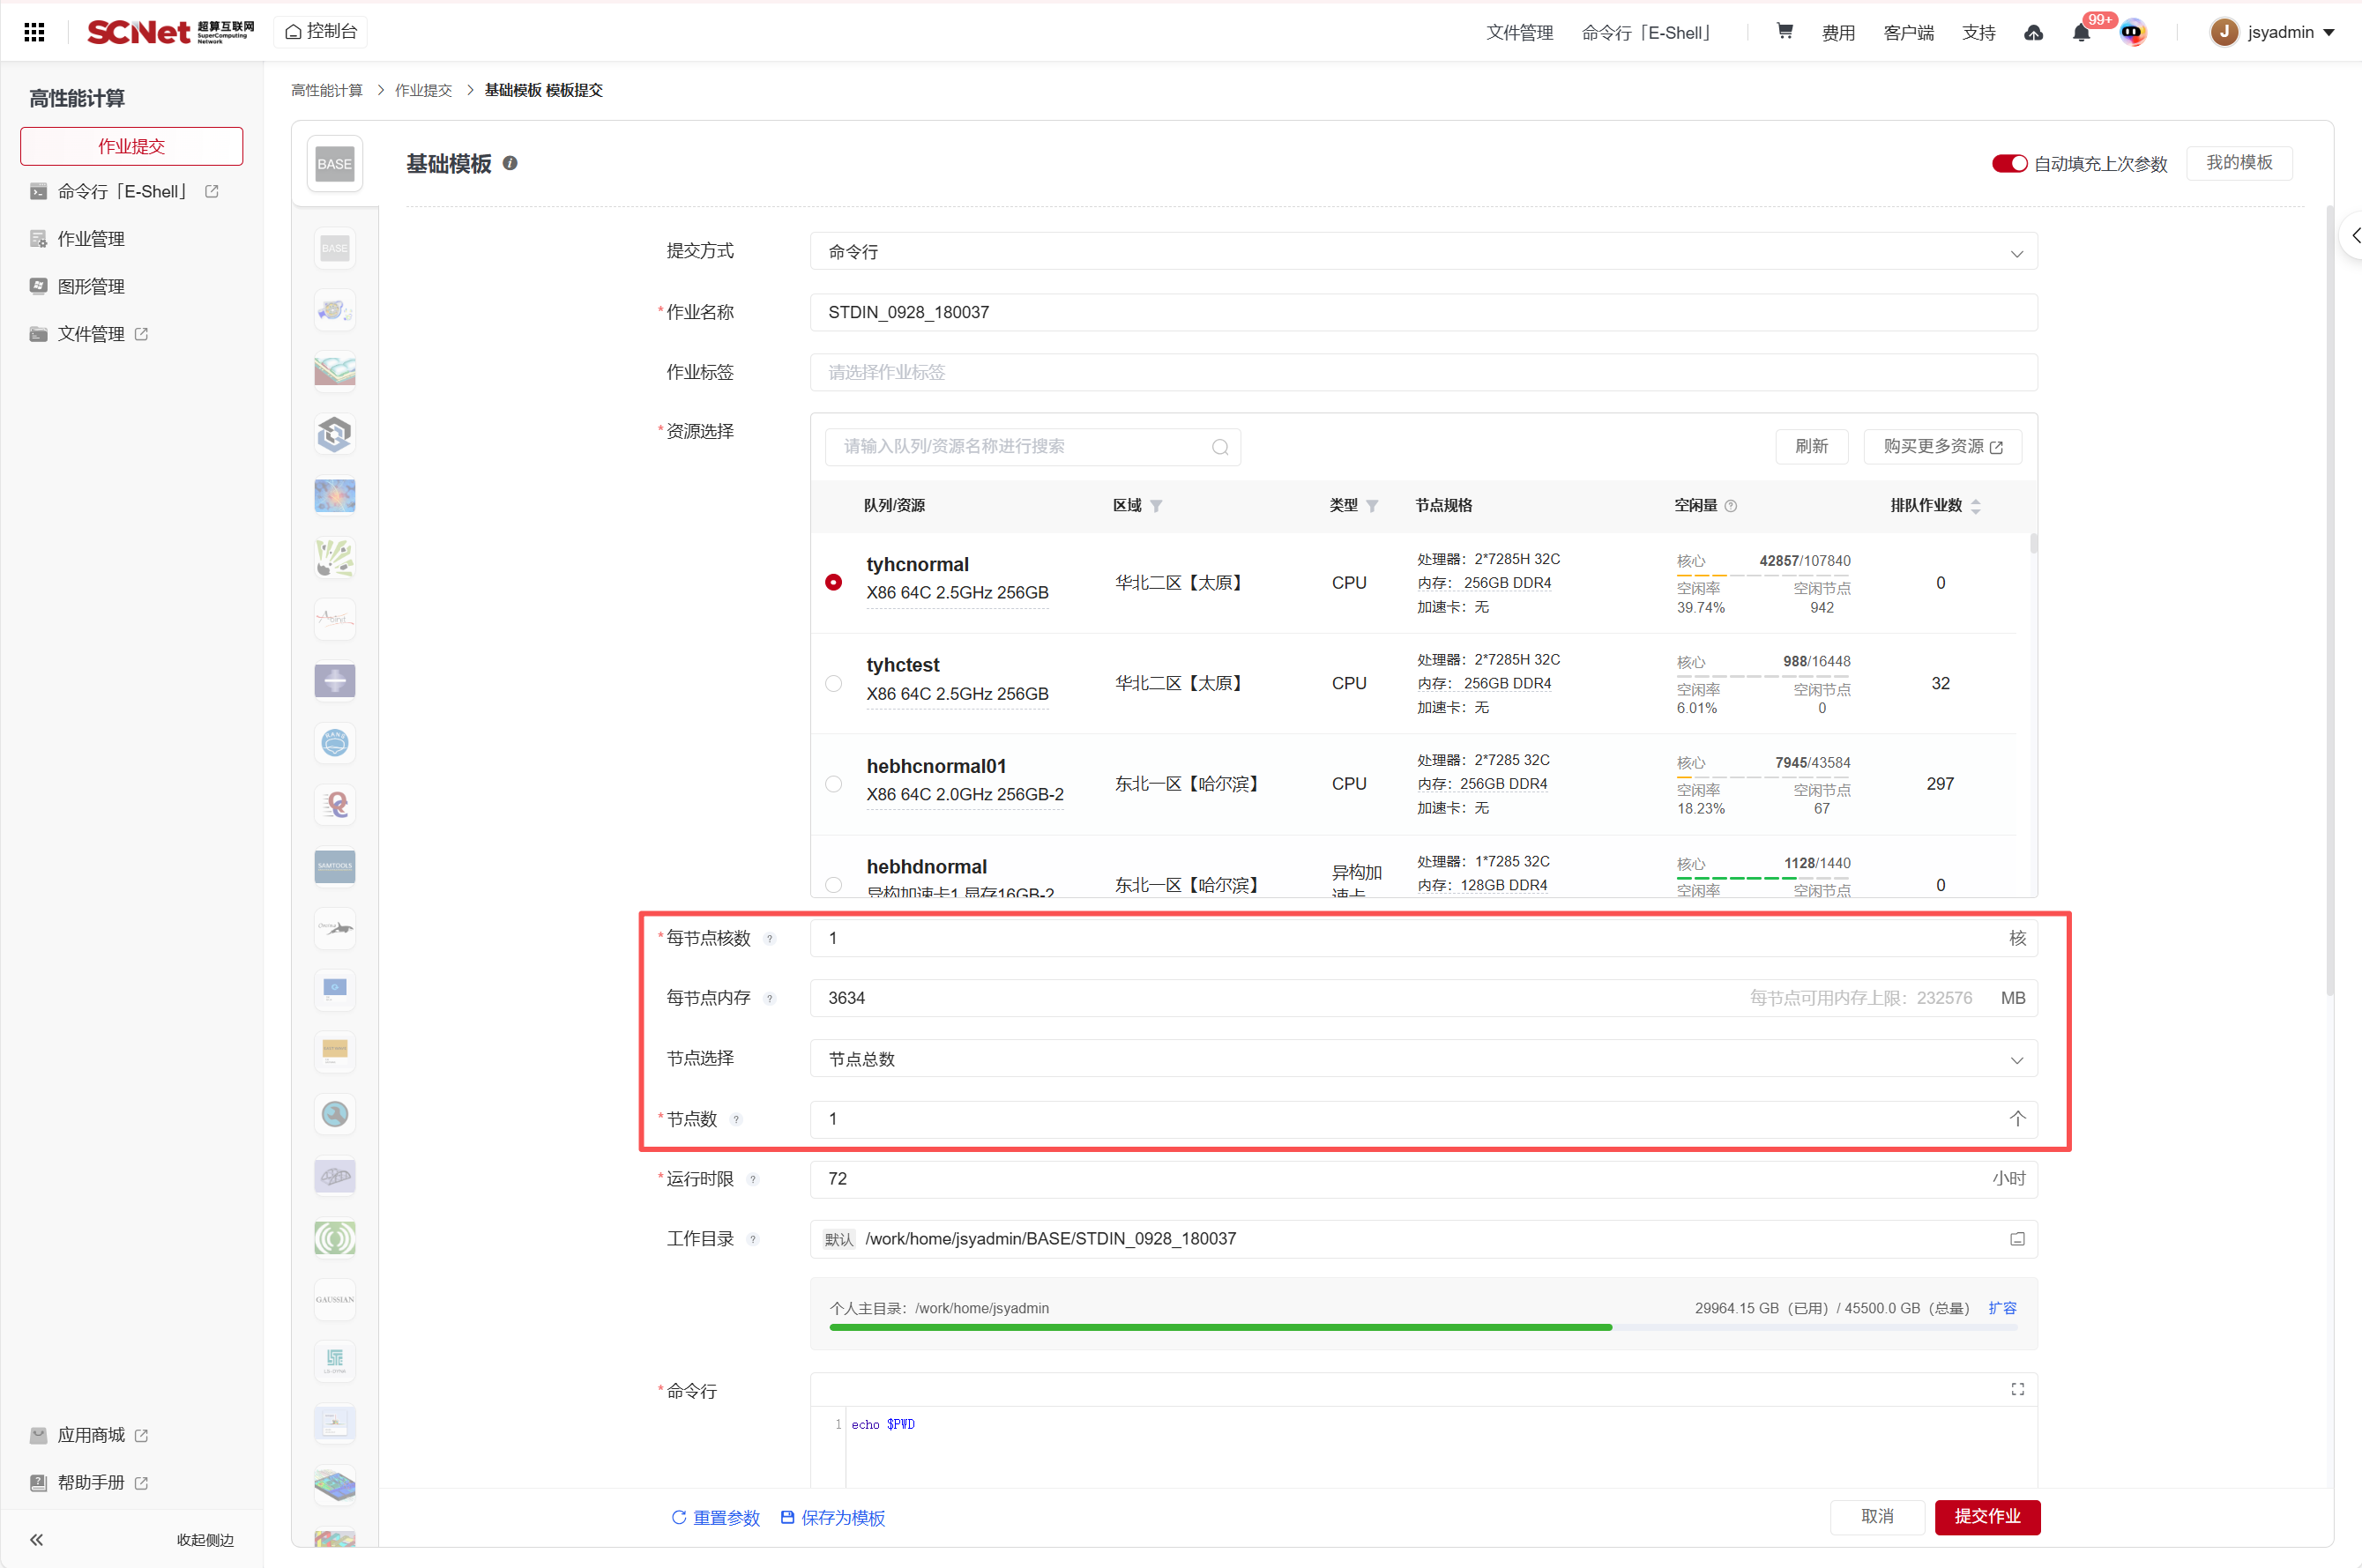This screenshot has height=1568, width=2362.
Task: Click the shopping cart icon
Action: tap(1784, 32)
